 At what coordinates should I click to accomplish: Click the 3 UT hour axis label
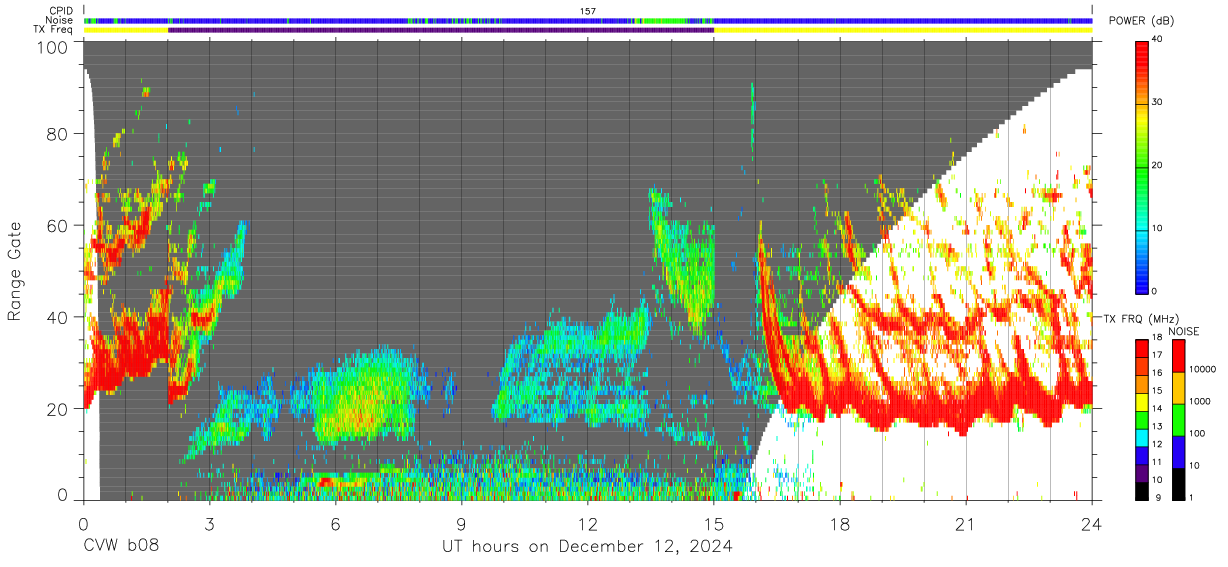pyautogui.click(x=210, y=525)
